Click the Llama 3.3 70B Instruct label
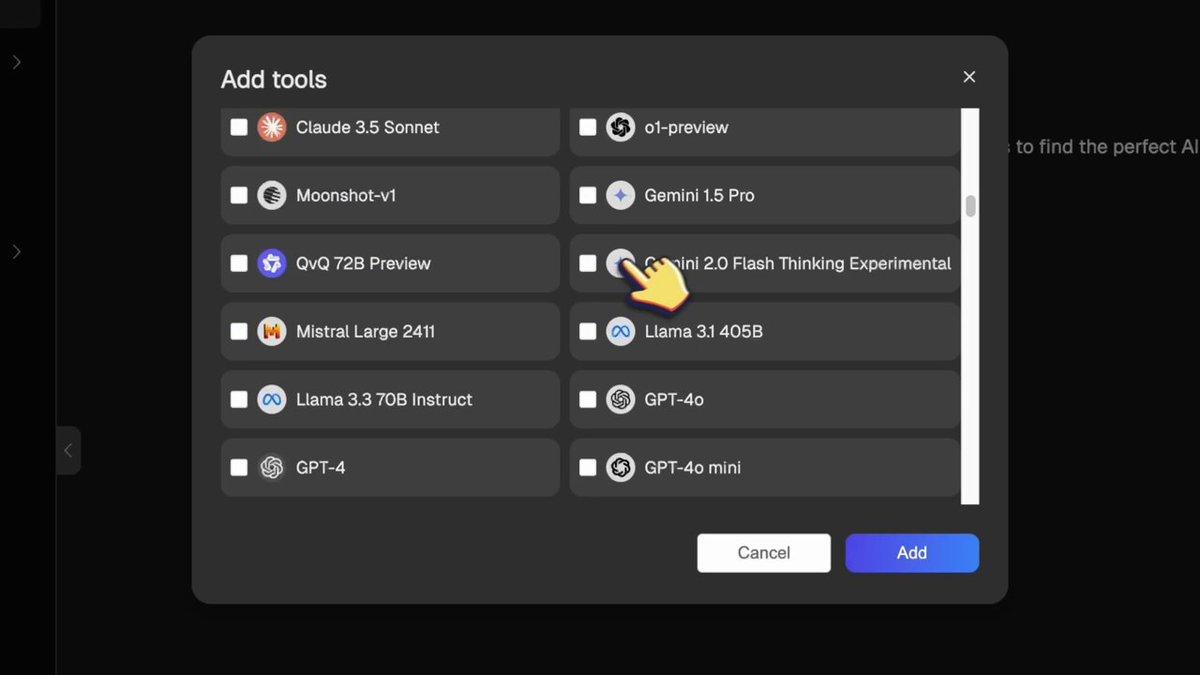 point(384,399)
